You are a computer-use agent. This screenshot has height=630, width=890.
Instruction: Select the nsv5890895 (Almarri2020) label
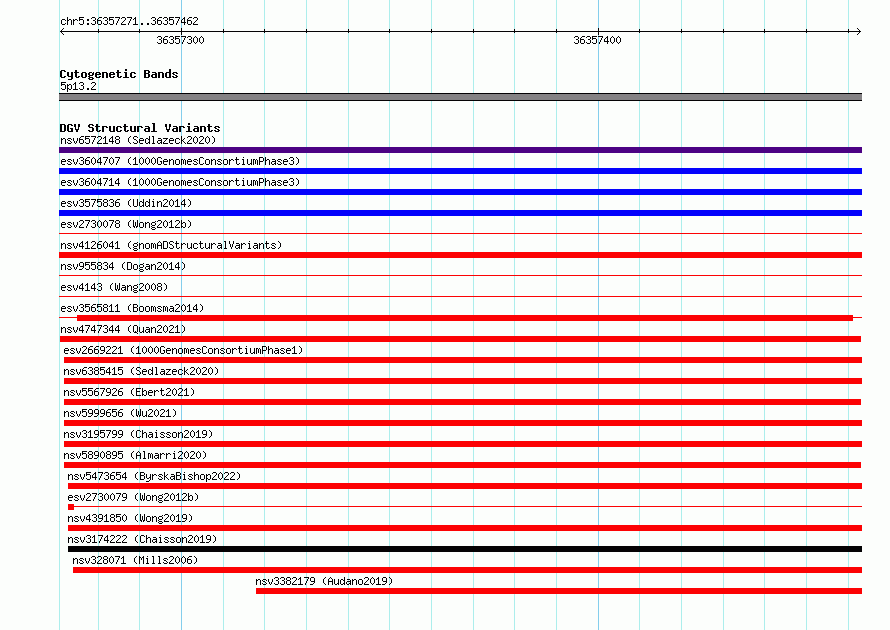[x=135, y=455]
